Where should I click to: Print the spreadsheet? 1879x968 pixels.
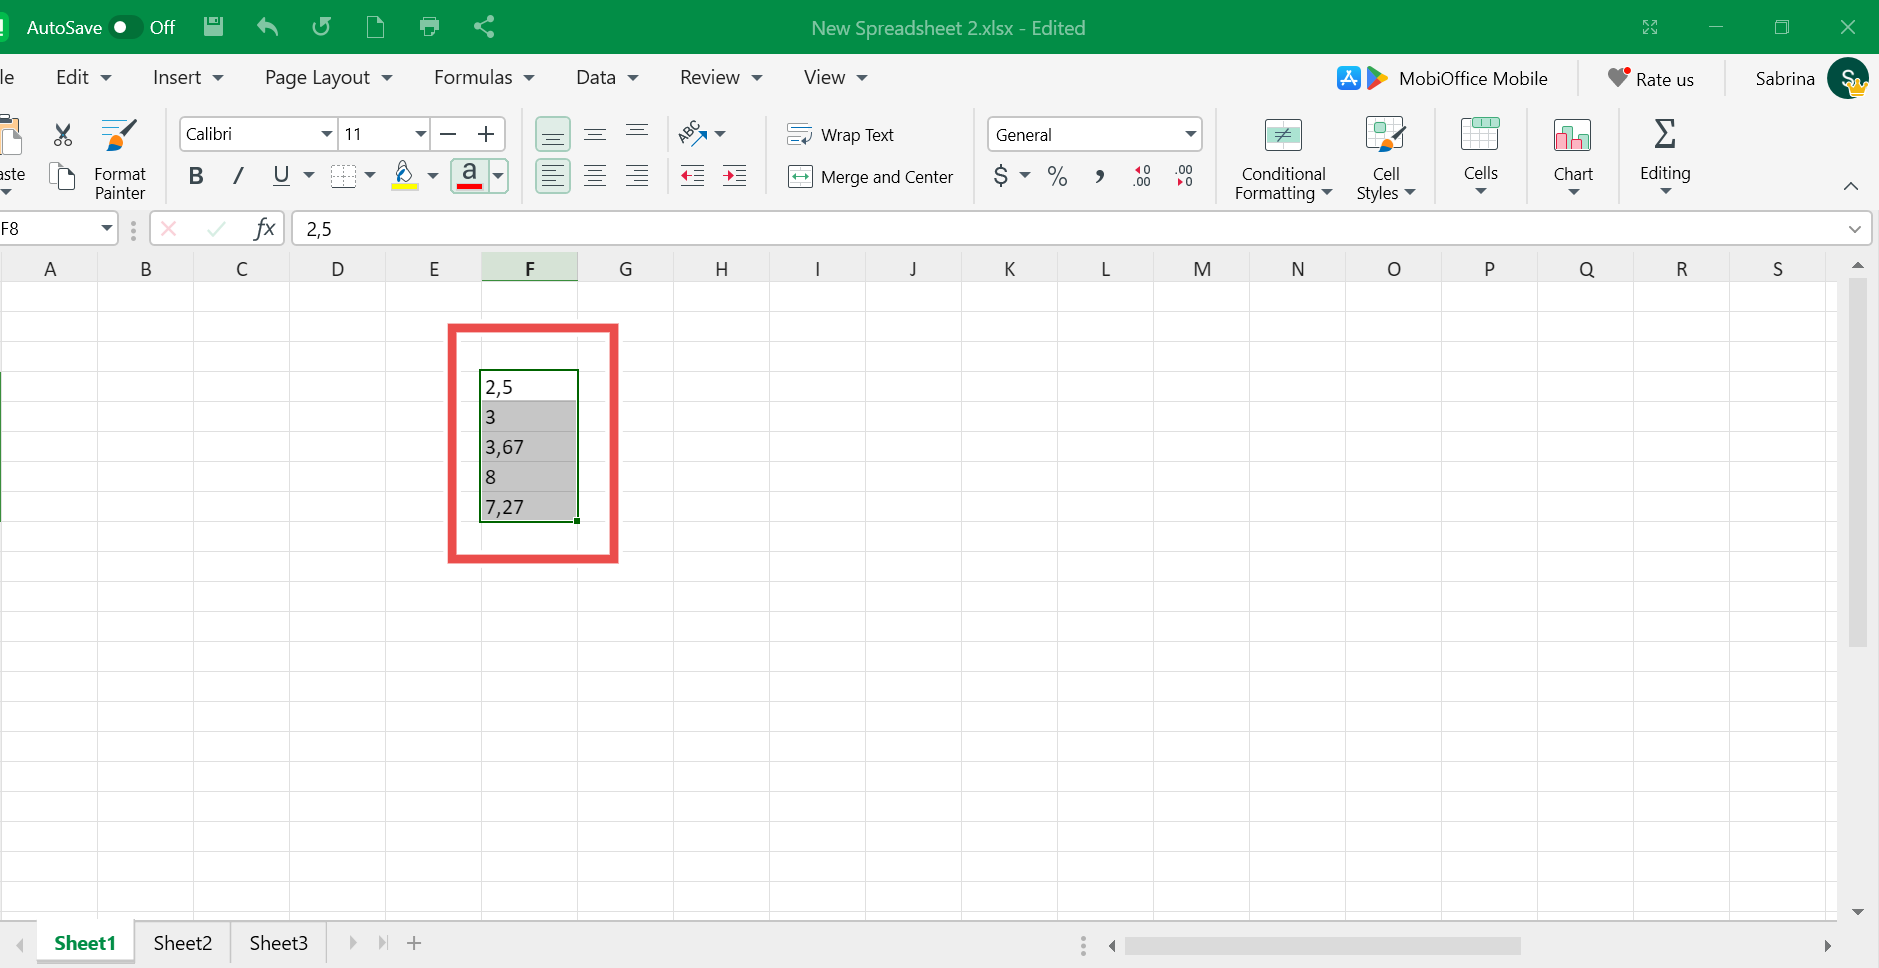(x=429, y=27)
